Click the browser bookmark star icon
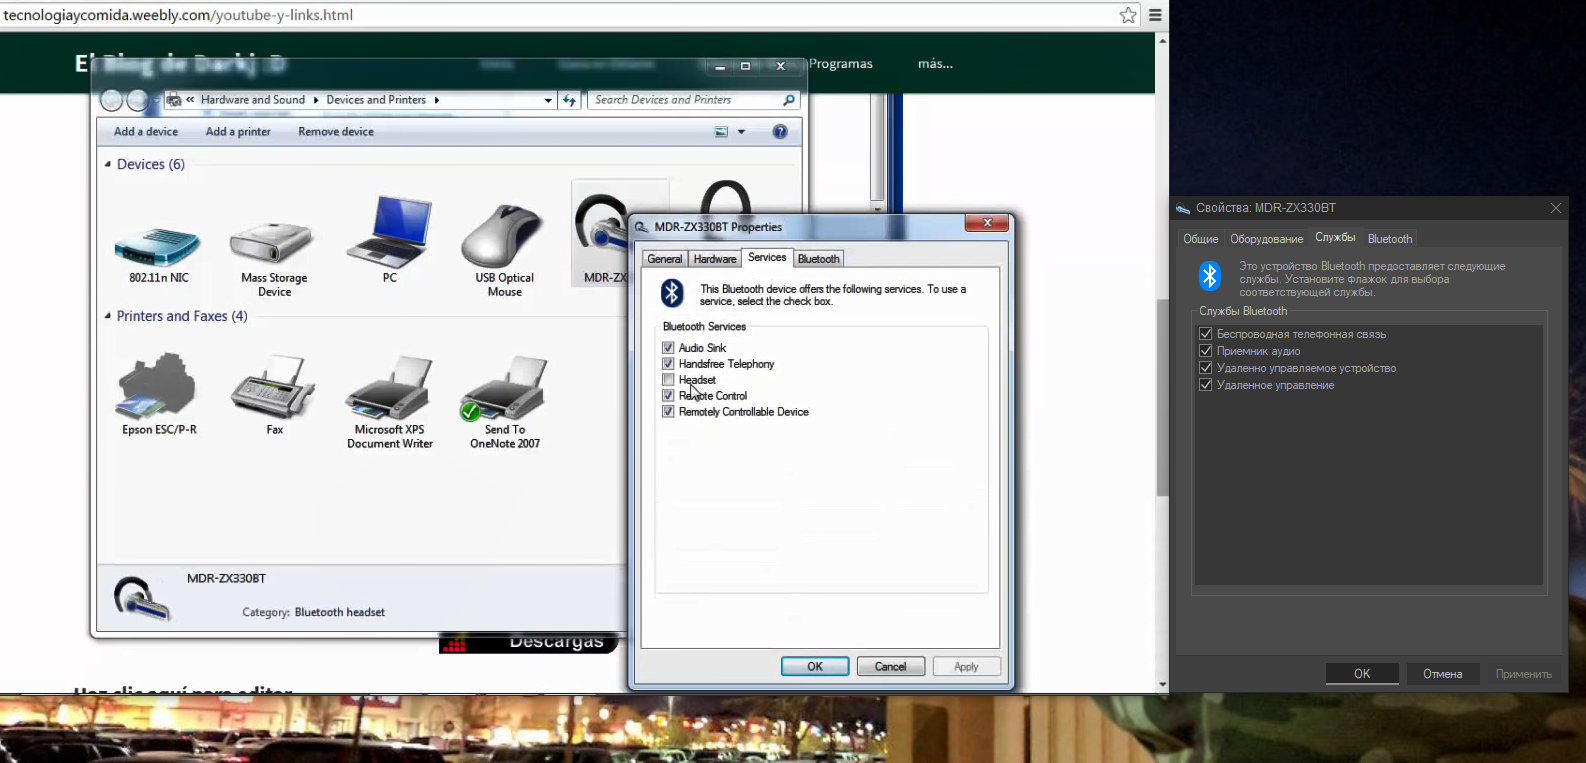This screenshot has width=1586, height=763. click(x=1128, y=15)
